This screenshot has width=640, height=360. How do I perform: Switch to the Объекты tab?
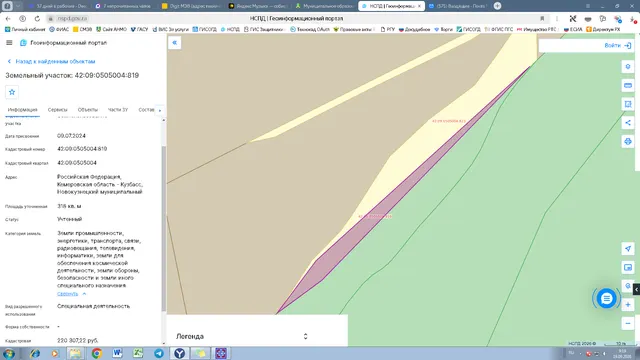88,110
